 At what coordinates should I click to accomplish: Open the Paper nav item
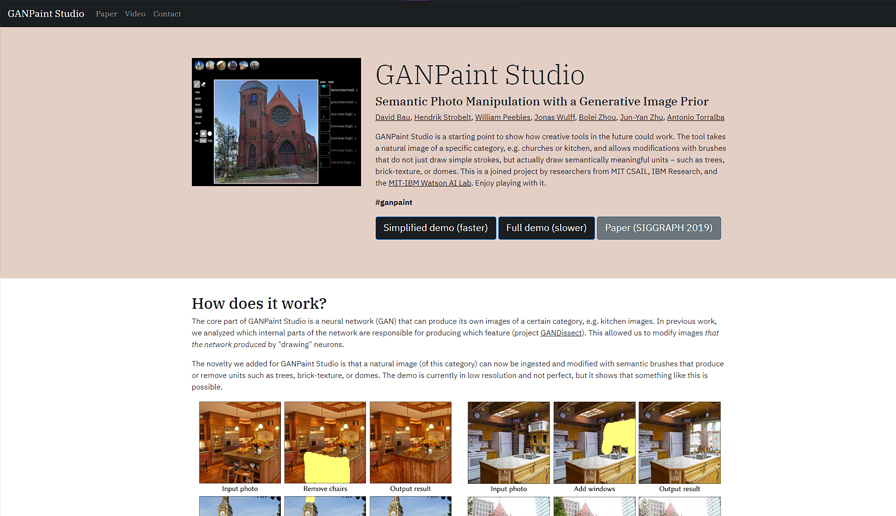[106, 14]
